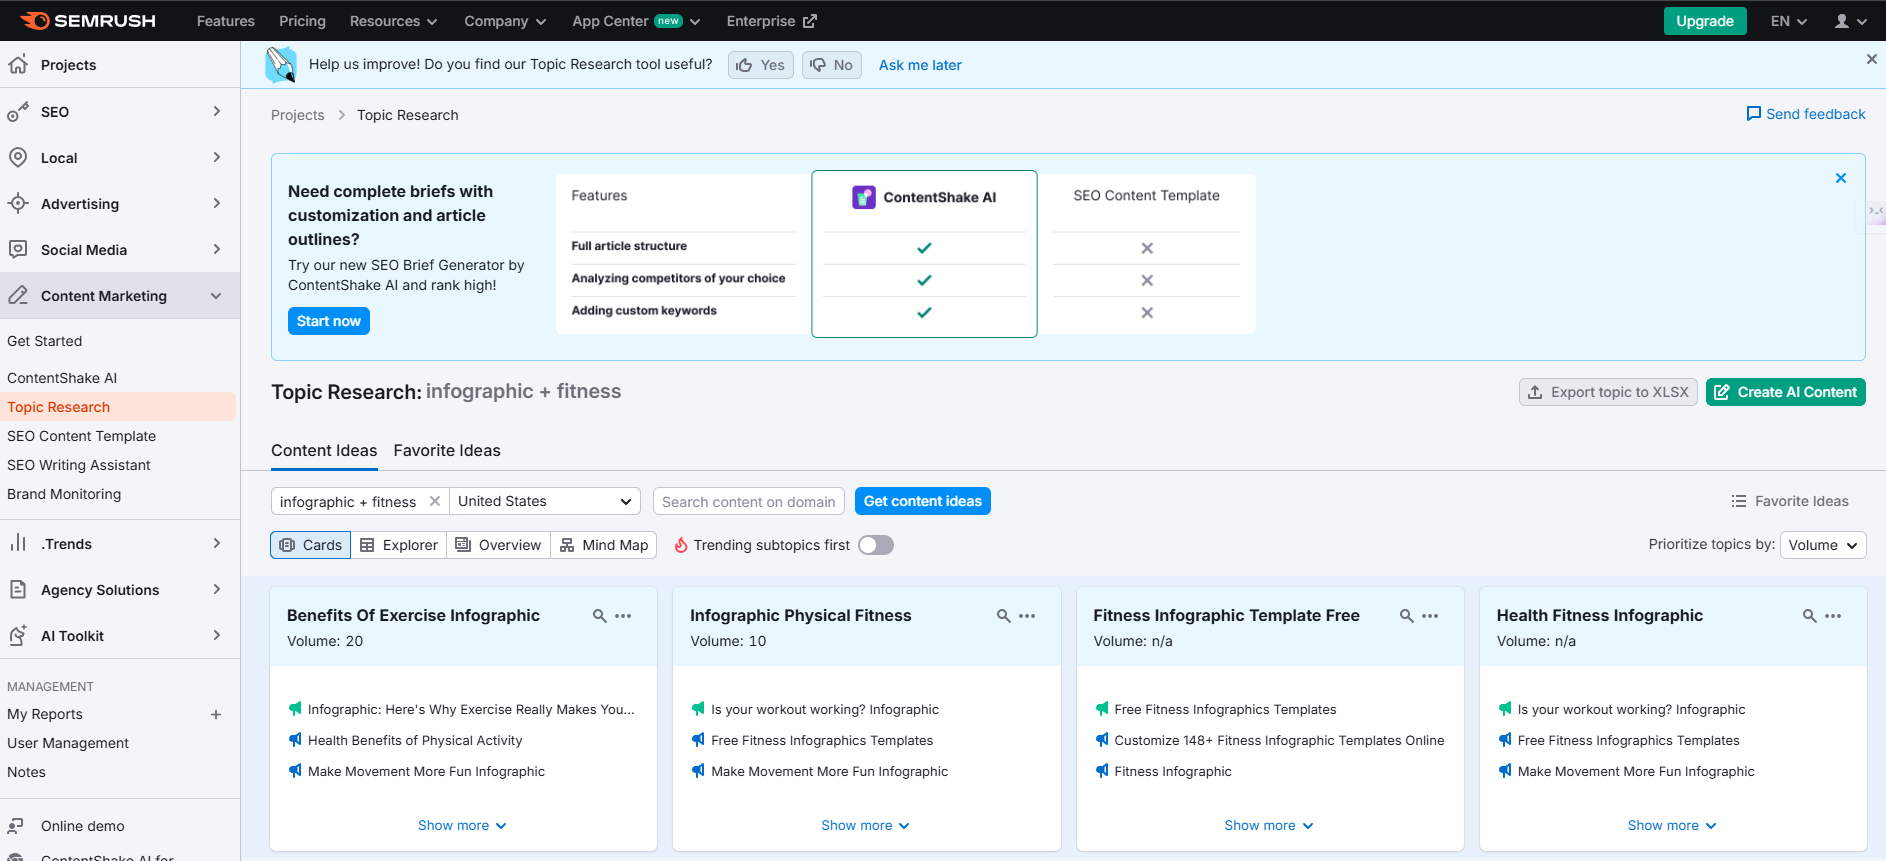Open Free Fitness Infographics Templates in Template Free card
This screenshot has width=1886, height=861.
point(1225,709)
